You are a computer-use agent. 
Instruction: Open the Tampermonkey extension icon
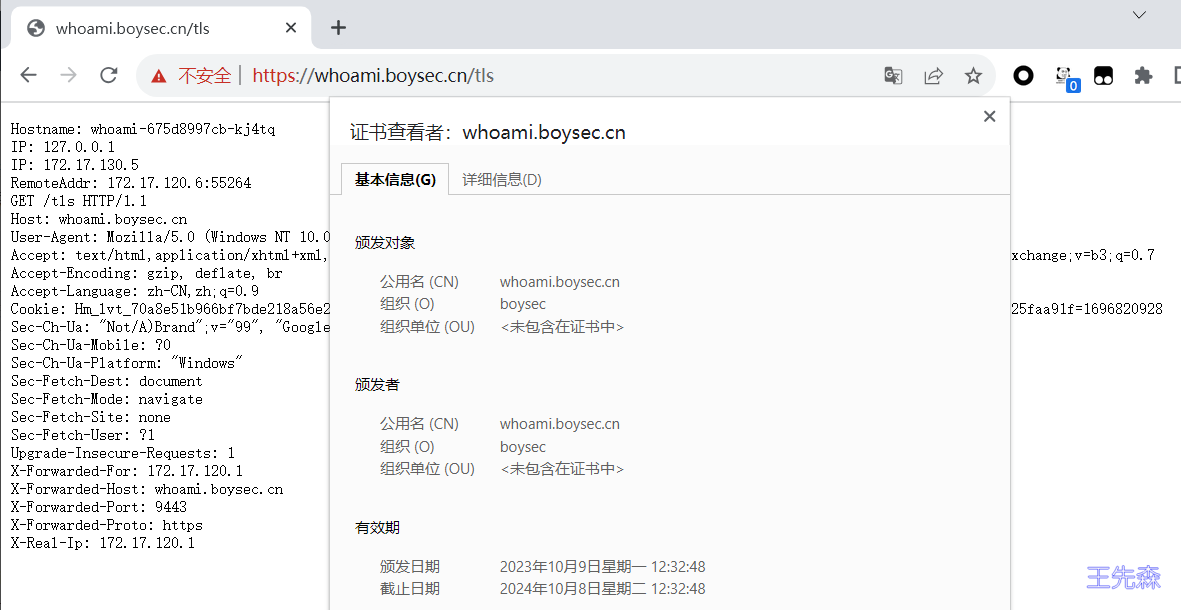click(x=1103, y=76)
